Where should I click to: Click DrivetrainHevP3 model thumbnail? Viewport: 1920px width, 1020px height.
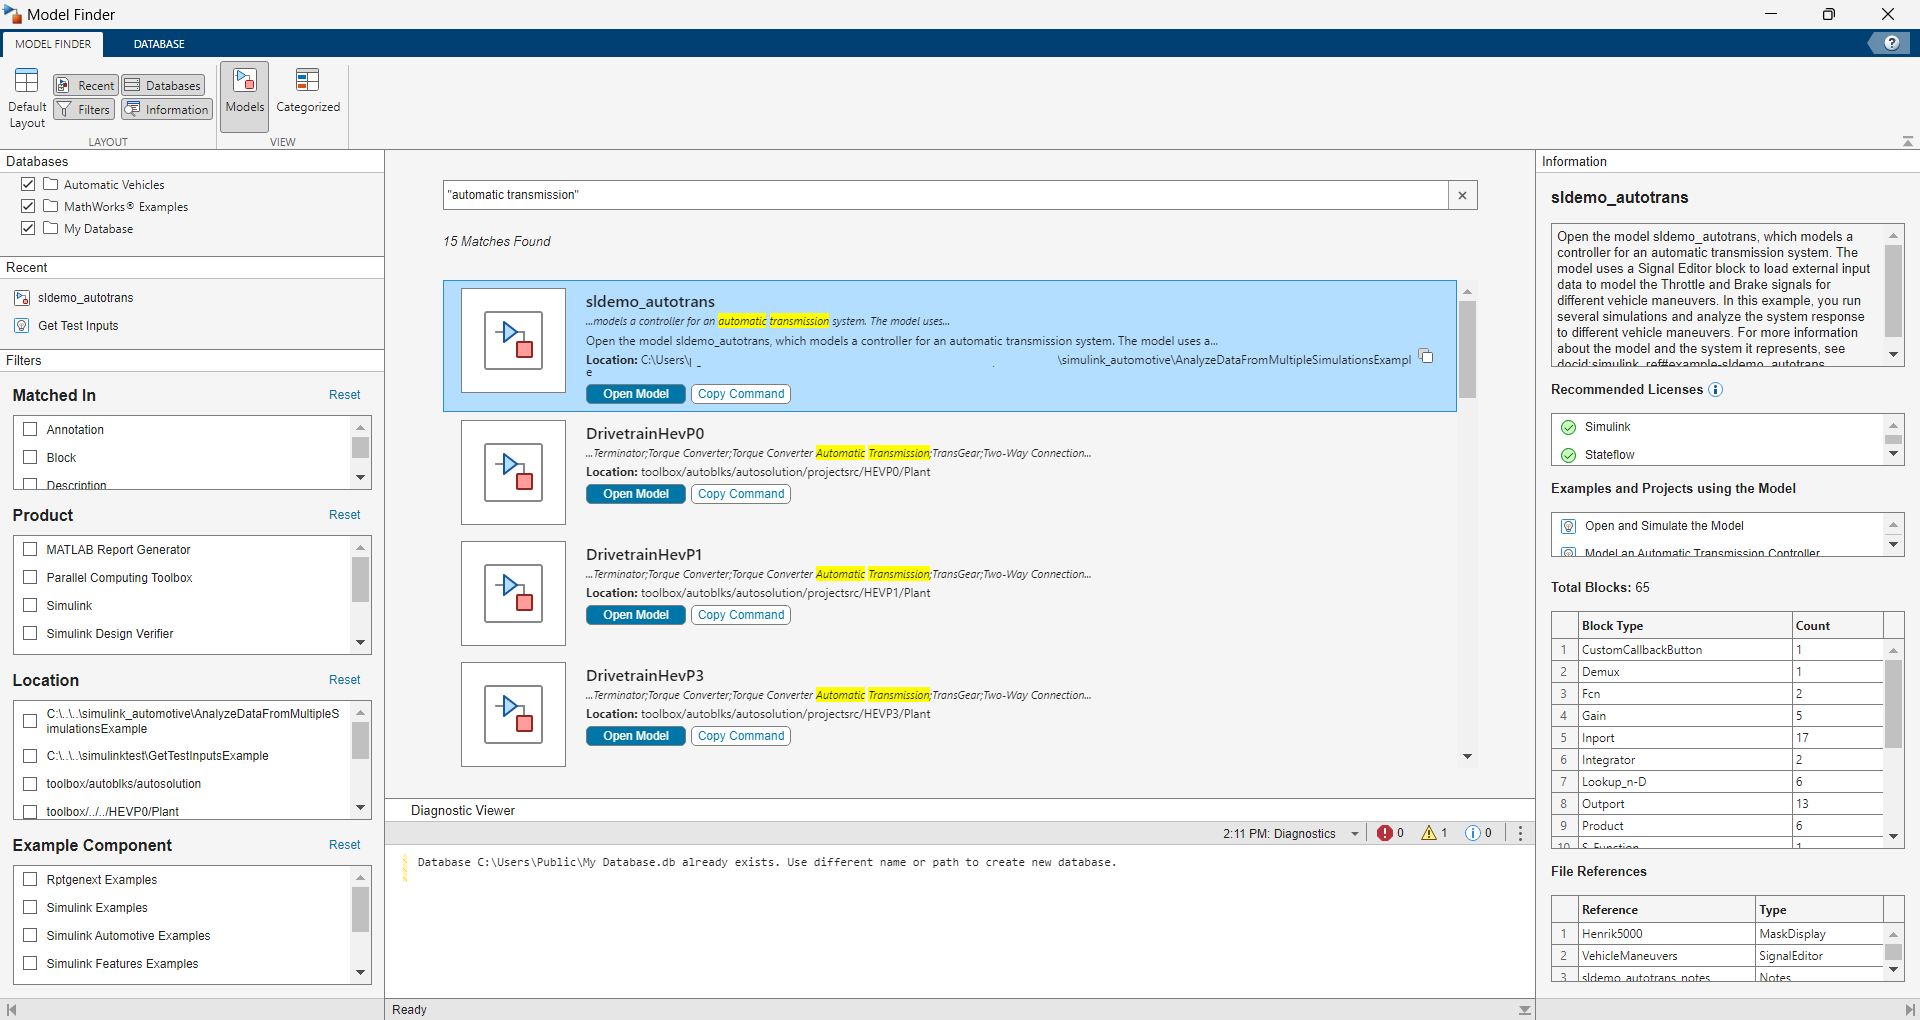click(513, 714)
